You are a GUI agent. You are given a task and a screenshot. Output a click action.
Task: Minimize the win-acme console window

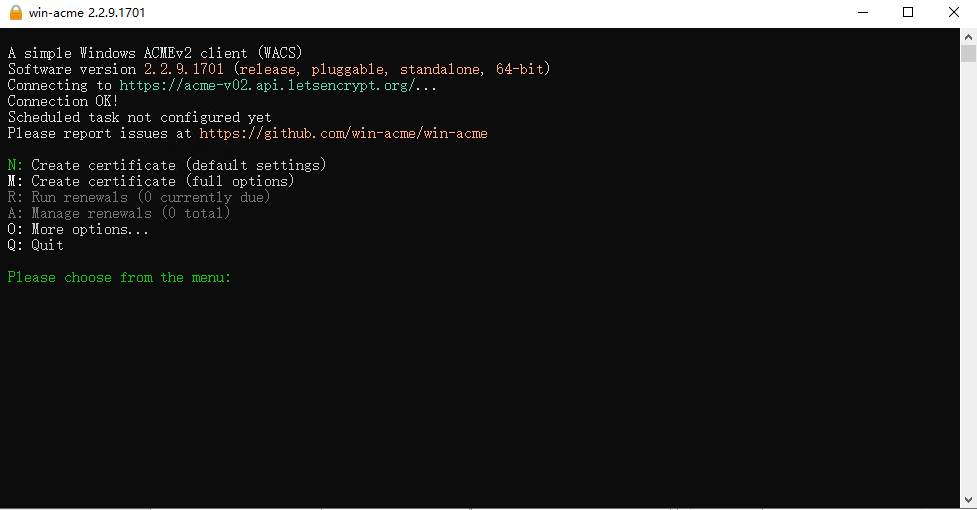tap(861, 12)
